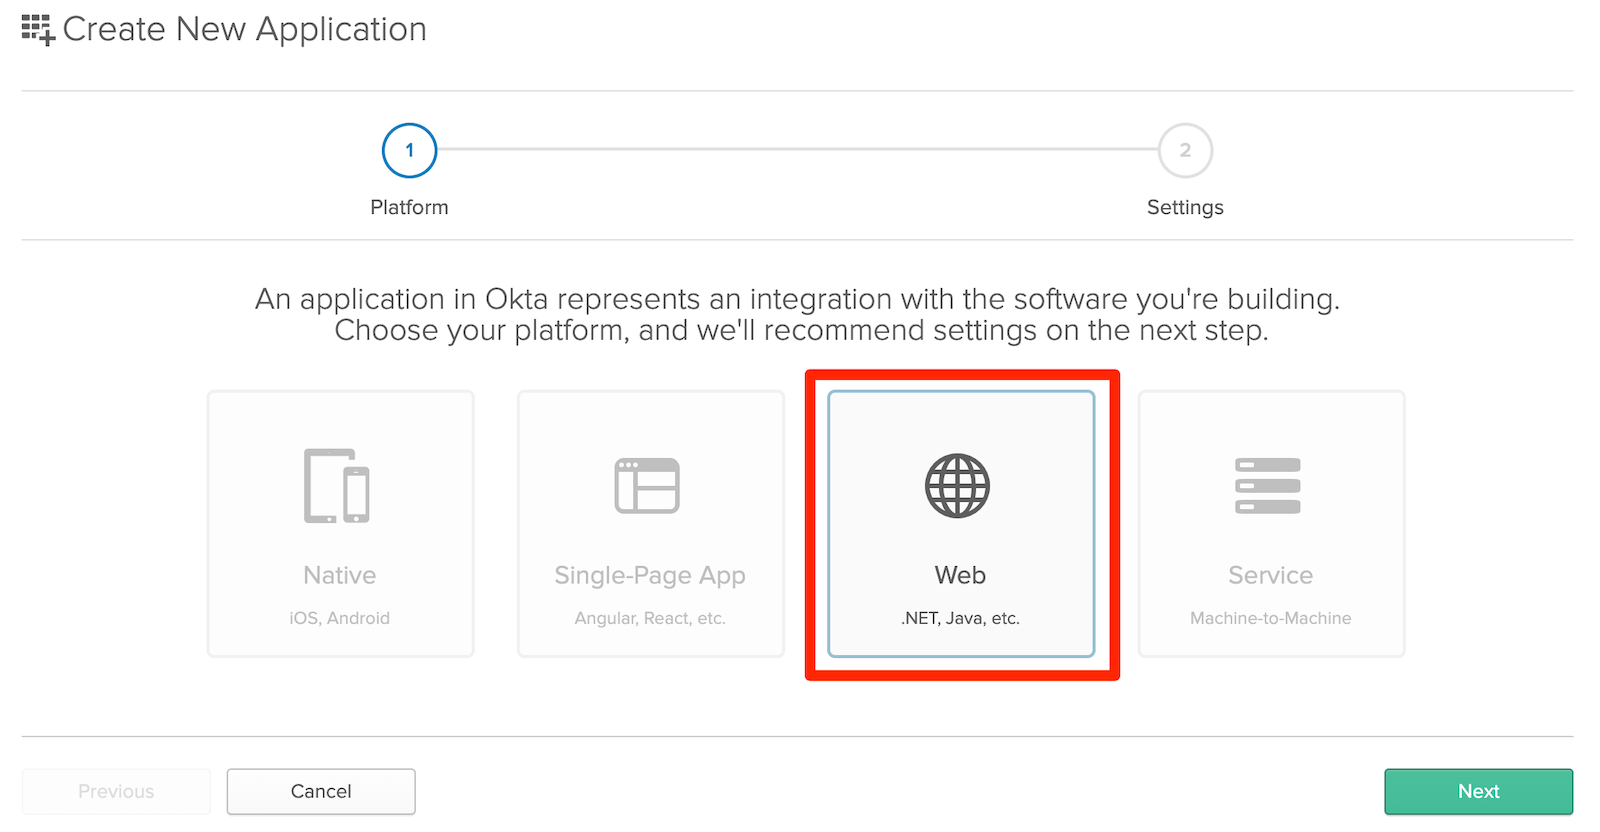Select the Platform step label

[409, 207]
